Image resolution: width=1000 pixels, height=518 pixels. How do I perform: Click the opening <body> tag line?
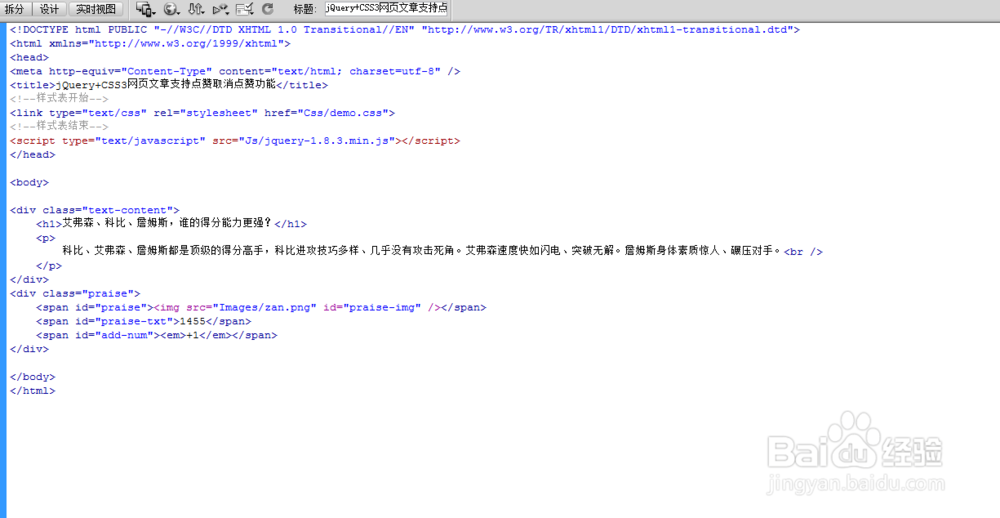(29, 182)
